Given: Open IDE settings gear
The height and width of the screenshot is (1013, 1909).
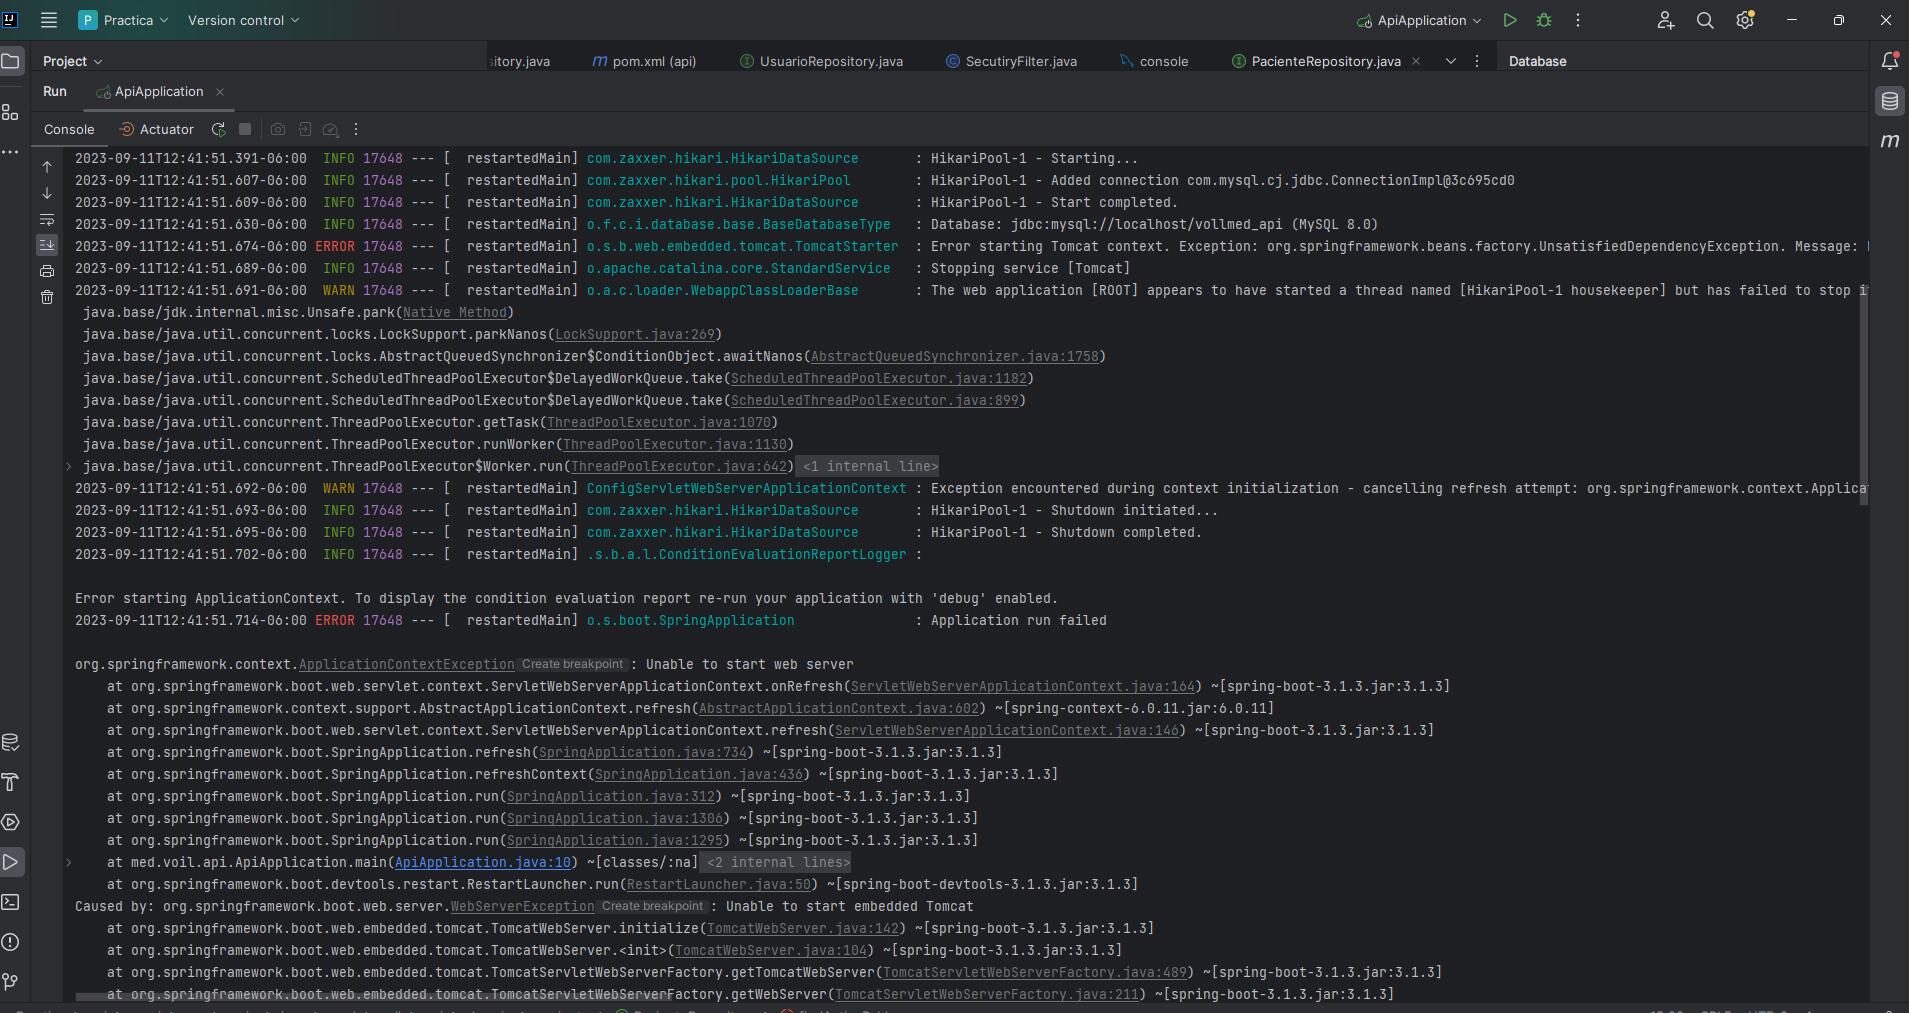Looking at the screenshot, I should (1745, 20).
